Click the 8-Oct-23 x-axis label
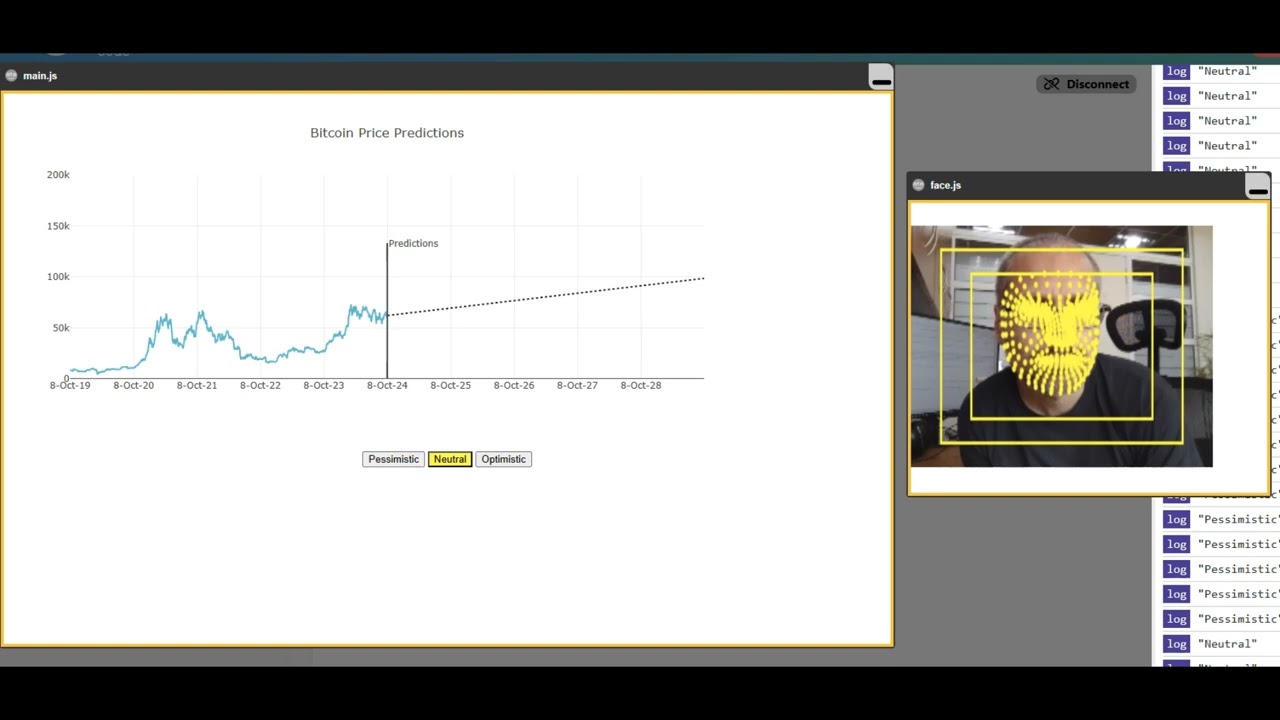 [x=323, y=385]
